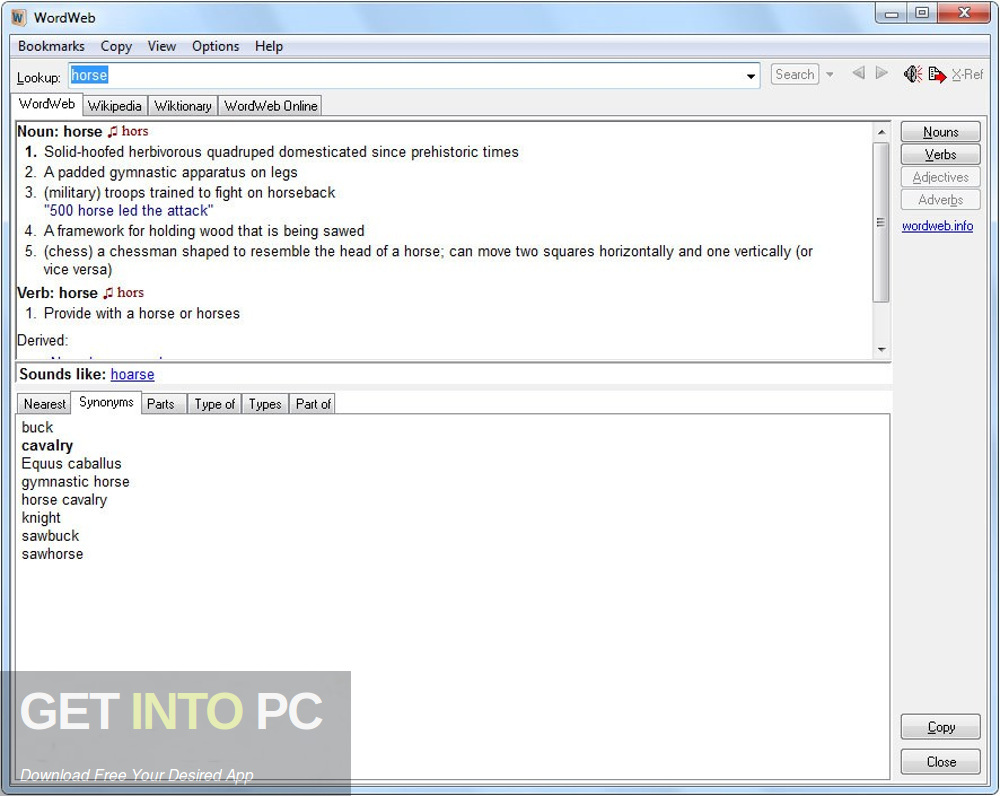Select synonym 'horse cavalry'
This screenshot has width=1000, height=796.
[64, 500]
